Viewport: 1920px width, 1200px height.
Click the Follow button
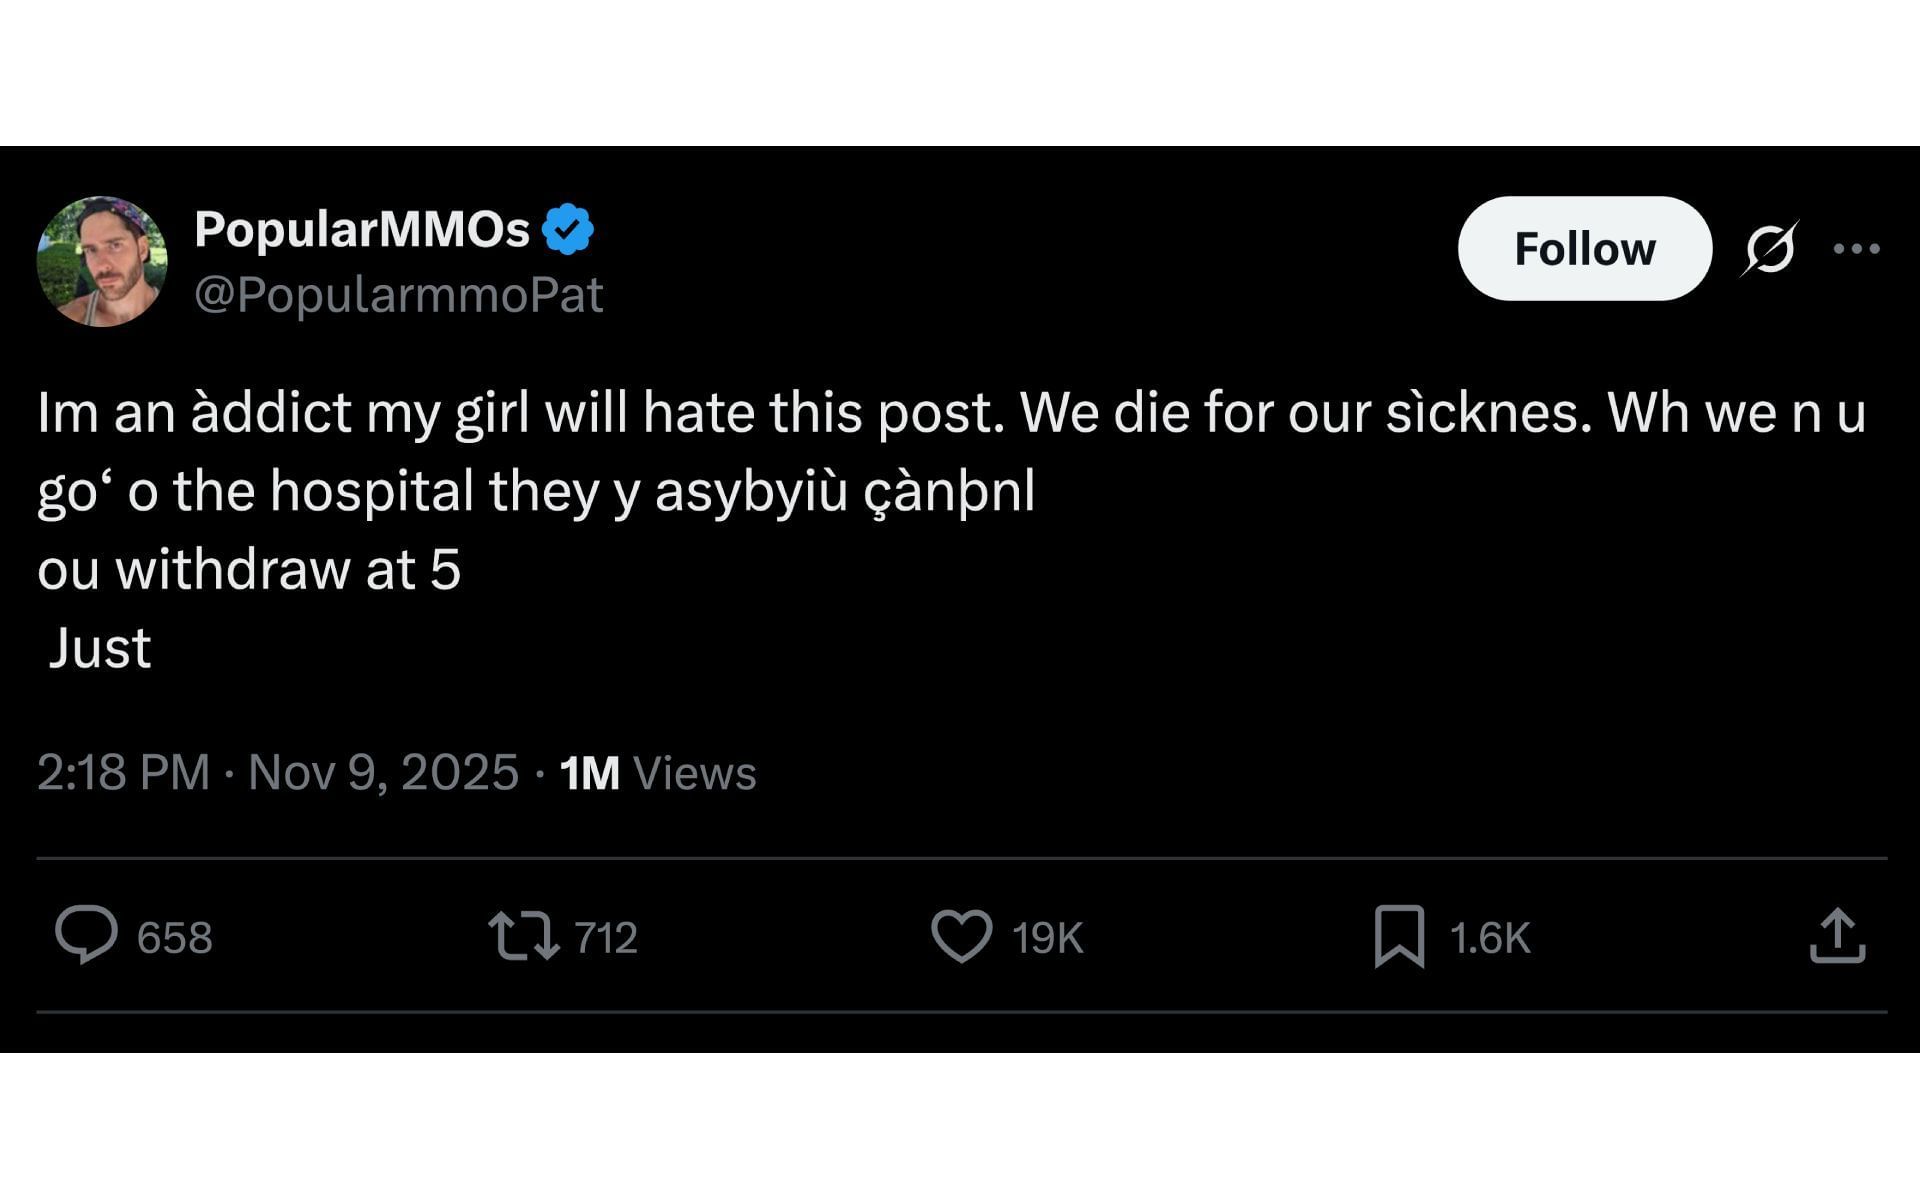click(x=1584, y=249)
